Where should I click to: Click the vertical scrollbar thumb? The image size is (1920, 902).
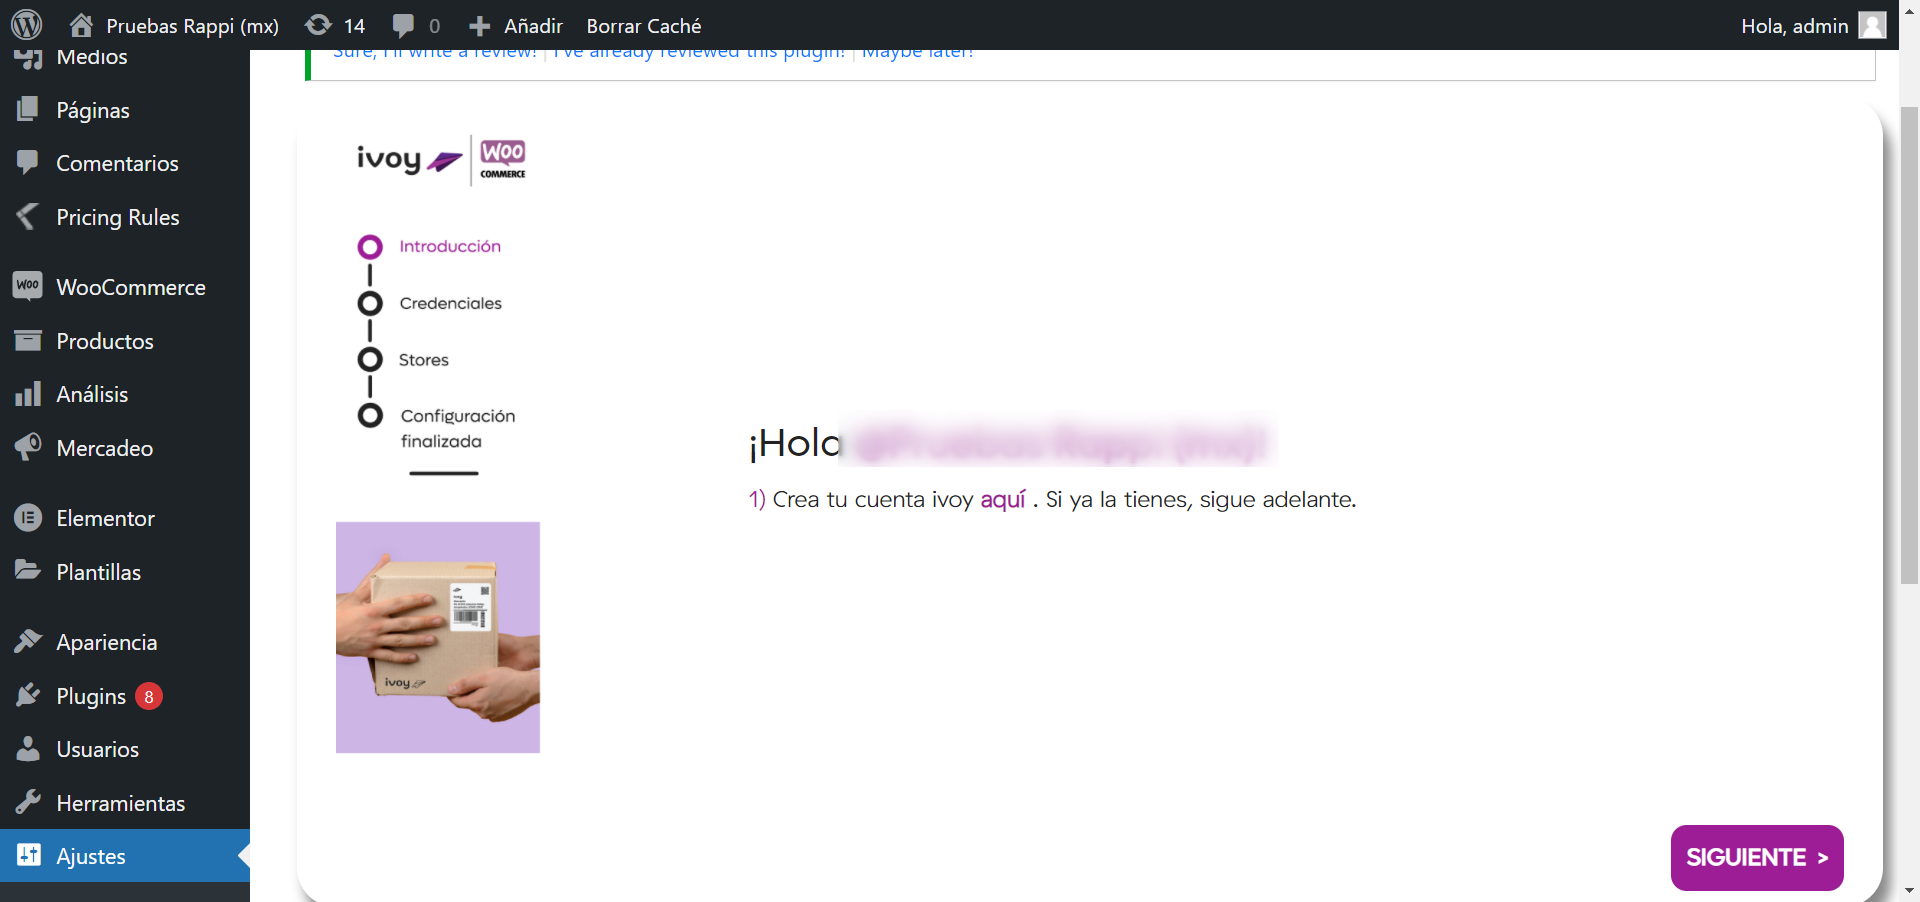(1909, 345)
